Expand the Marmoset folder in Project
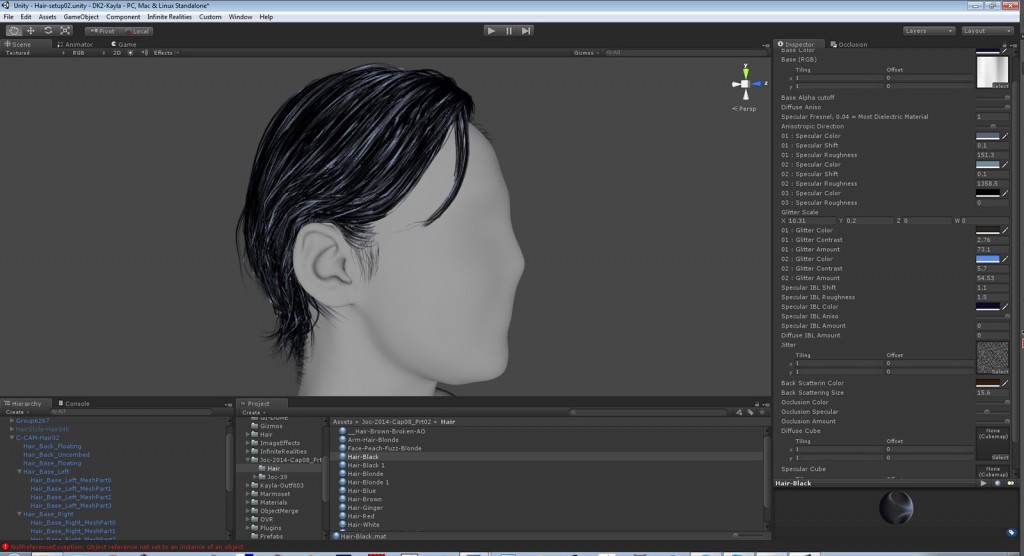Image resolution: width=1024 pixels, height=556 pixels. click(x=248, y=494)
